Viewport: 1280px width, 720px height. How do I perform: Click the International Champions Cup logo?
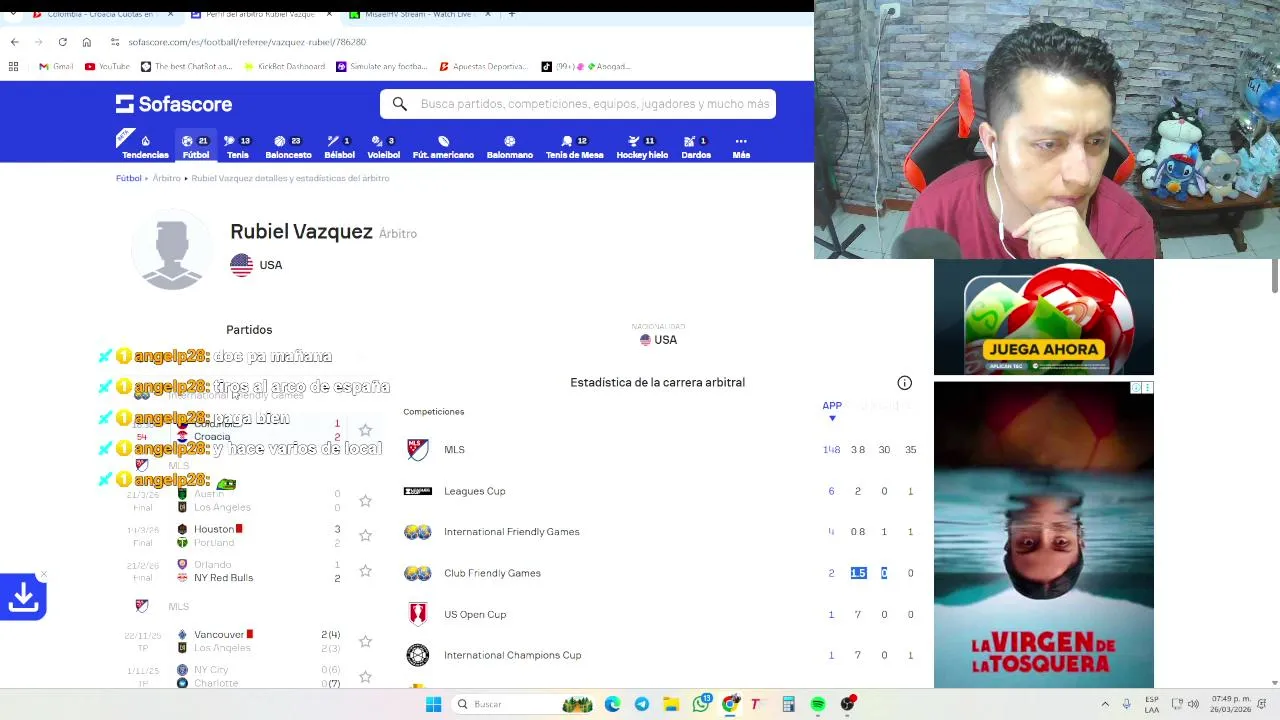pos(417,655)
